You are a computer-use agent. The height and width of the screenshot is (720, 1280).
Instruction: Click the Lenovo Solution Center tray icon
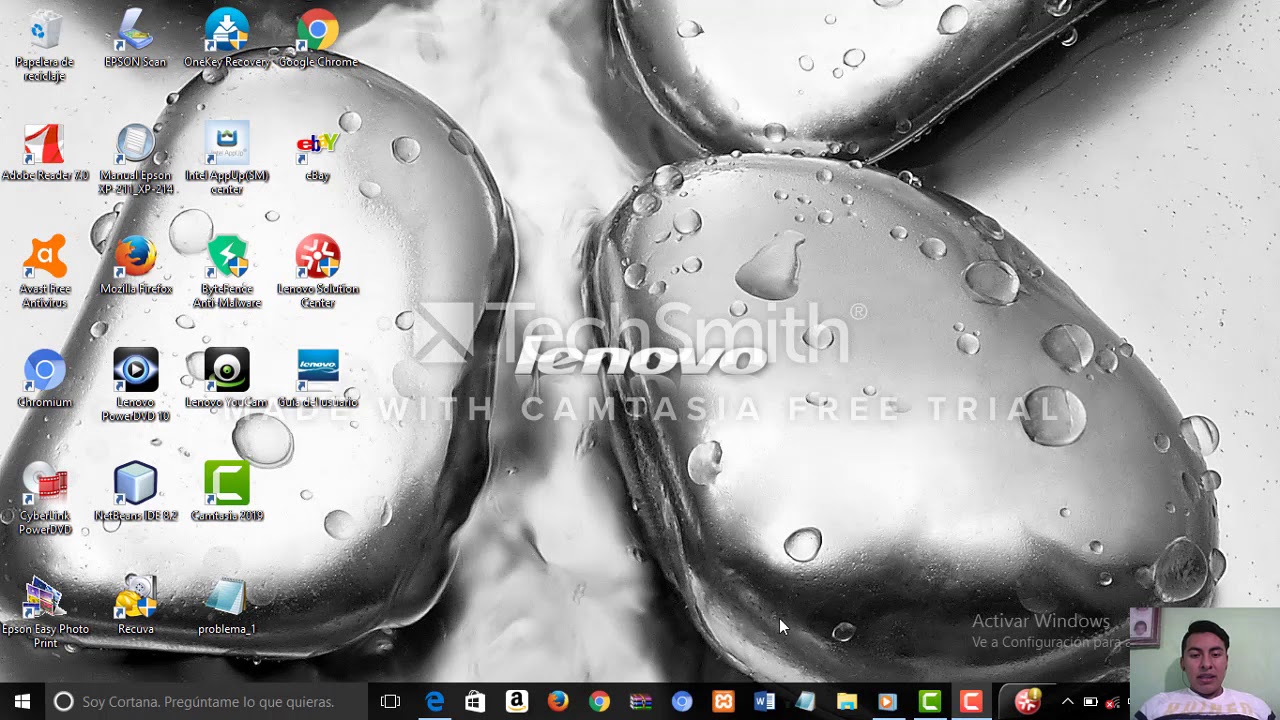pos(1028,700)
